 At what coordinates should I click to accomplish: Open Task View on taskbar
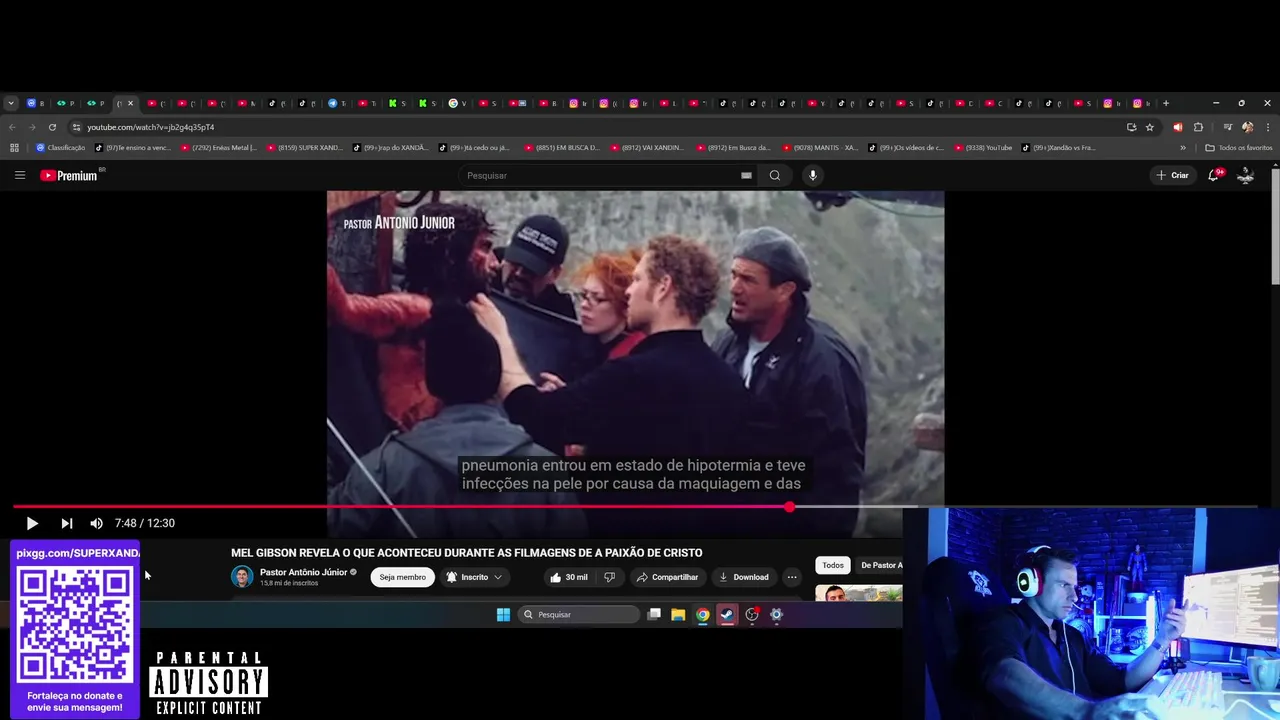pyautogui.click(x=654, y=615)
